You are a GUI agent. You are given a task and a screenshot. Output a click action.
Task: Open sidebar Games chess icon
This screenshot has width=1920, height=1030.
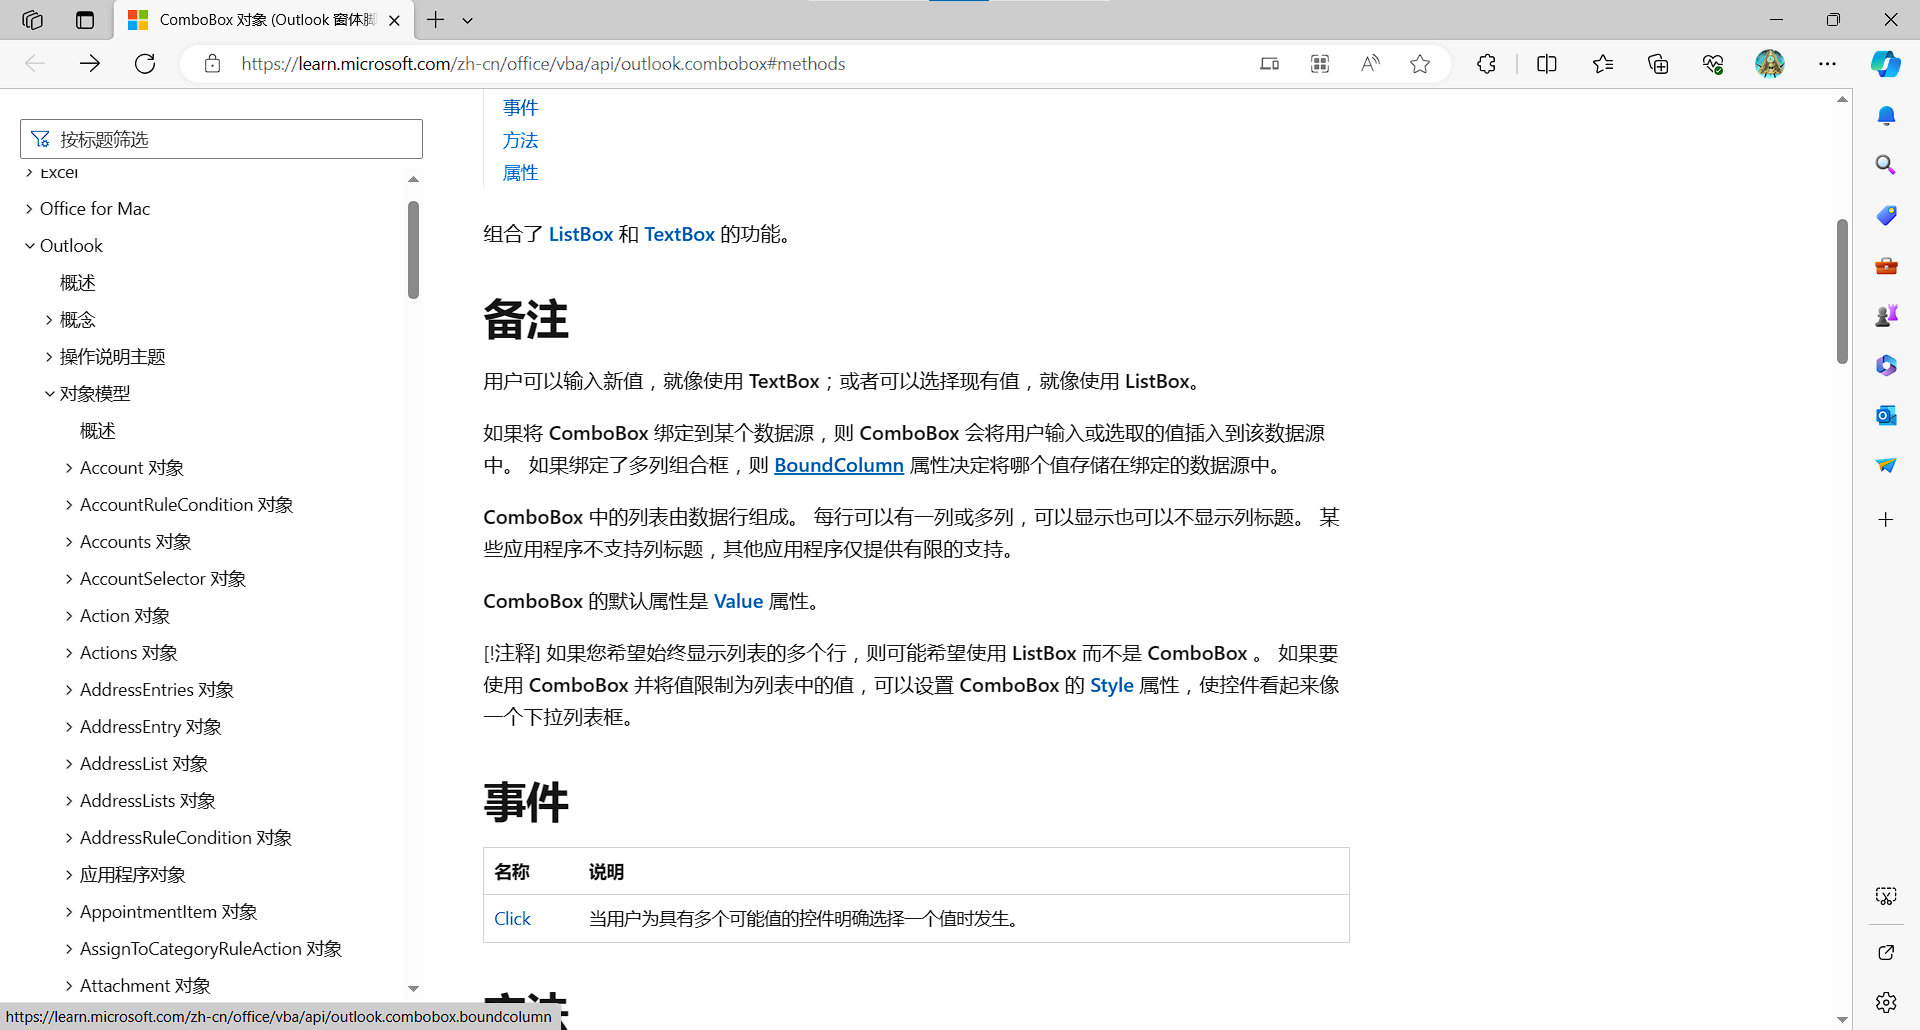pos(1886,316)
